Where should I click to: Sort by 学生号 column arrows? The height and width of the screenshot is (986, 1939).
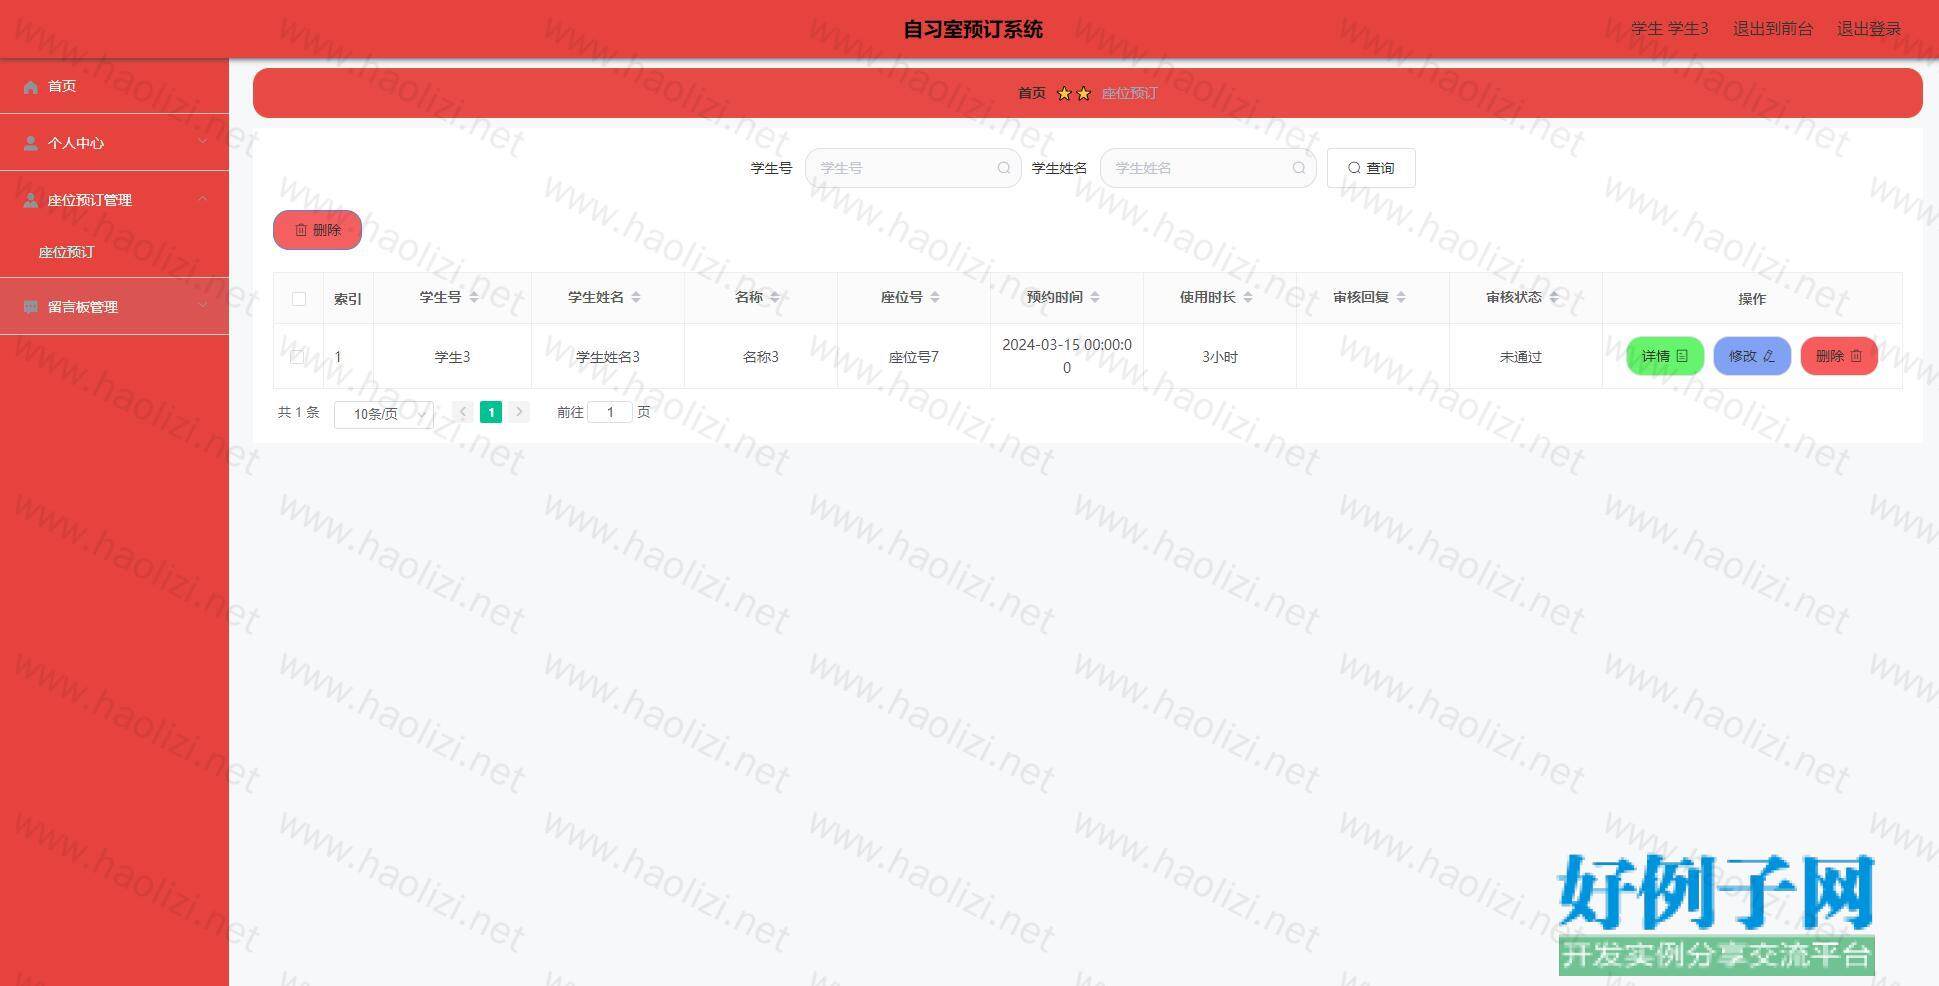tap(474, 297)
